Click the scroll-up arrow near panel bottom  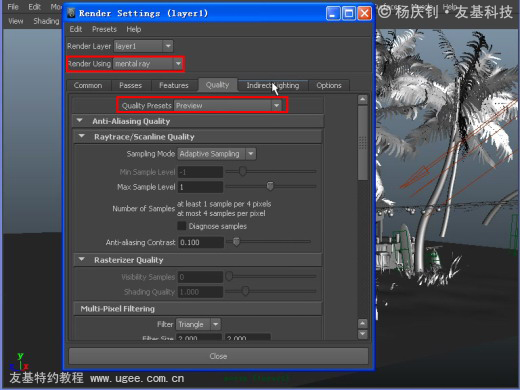coord(363,323)
